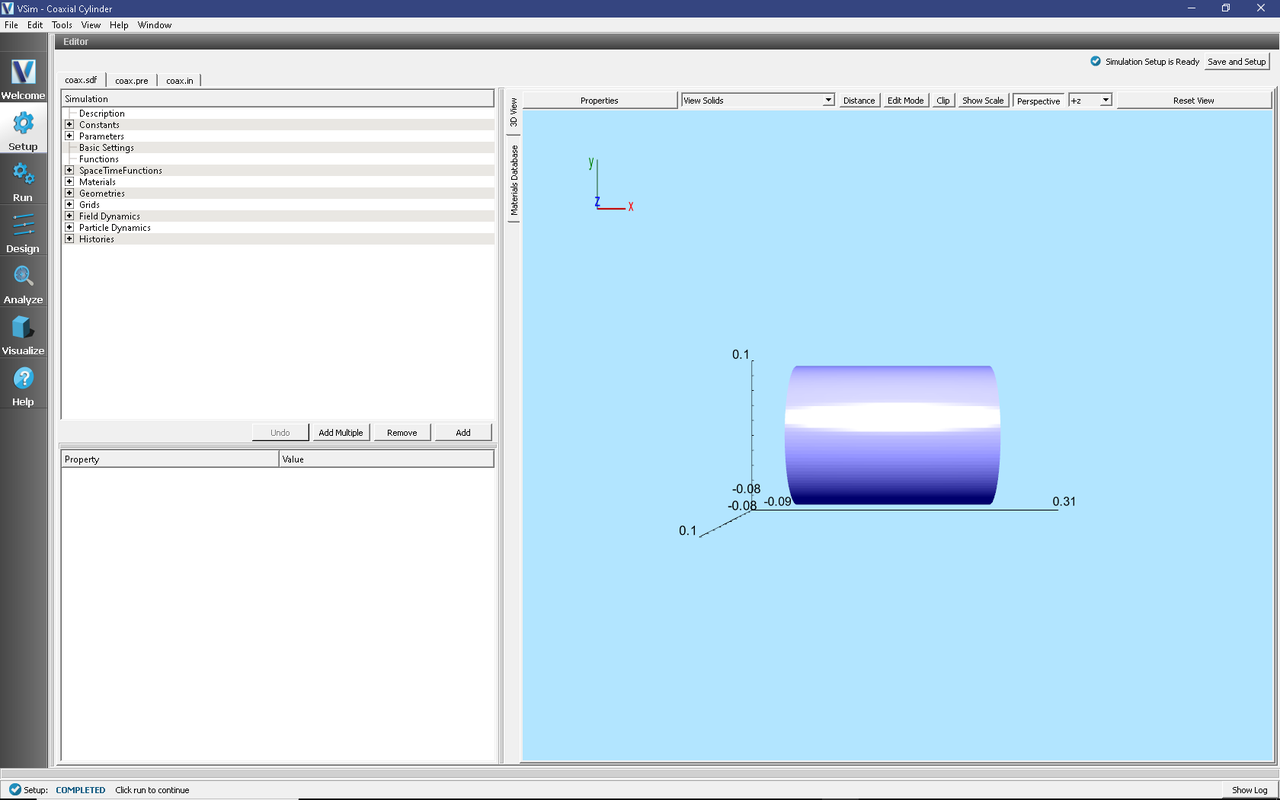The height and width of the screenshot is (800, 1280).
Task: Open the Tools menu
Action: [62, 25]
